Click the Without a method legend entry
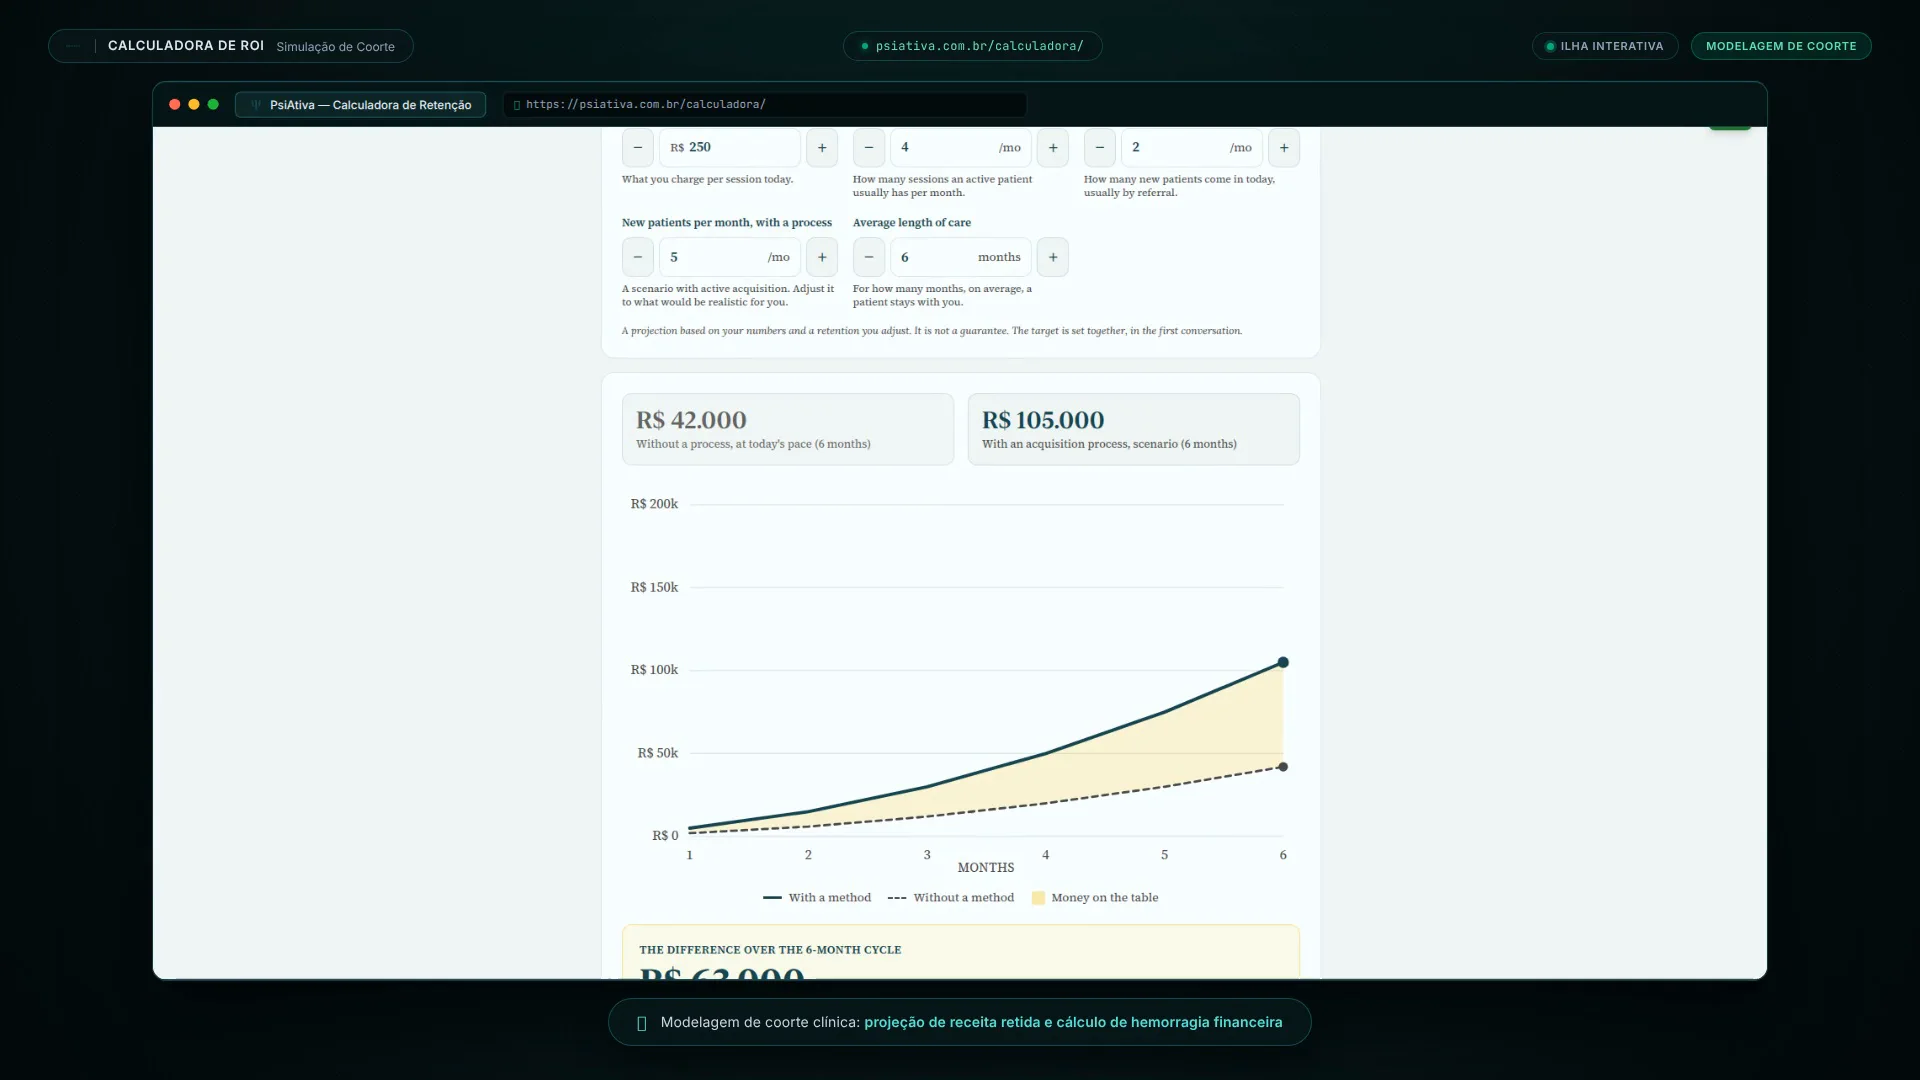Viewport: 1920px width, 1080px height. 951,898
